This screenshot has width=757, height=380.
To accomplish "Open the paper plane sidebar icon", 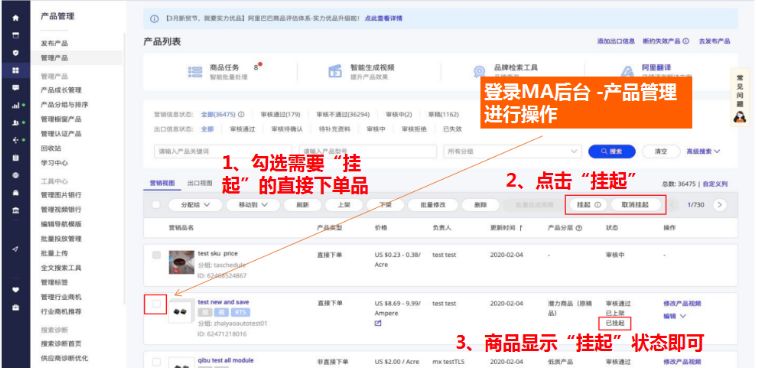I will tap(15, 249).
